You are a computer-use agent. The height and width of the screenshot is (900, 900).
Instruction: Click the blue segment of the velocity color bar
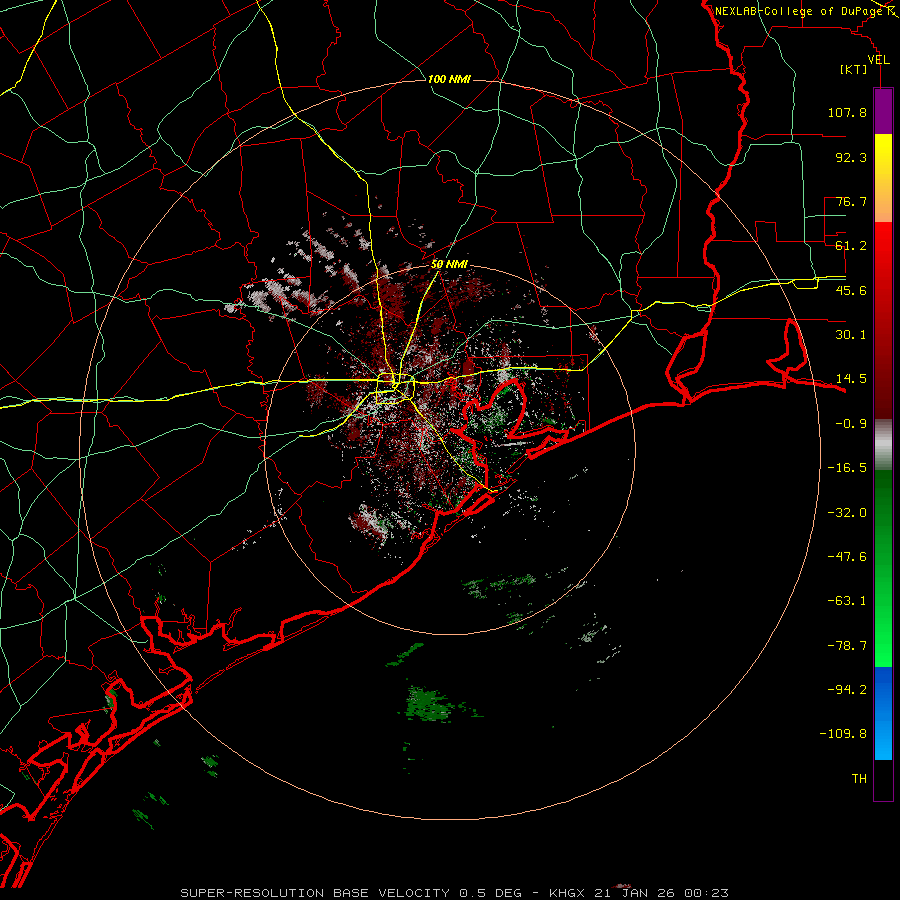click(x=883, y=713)
